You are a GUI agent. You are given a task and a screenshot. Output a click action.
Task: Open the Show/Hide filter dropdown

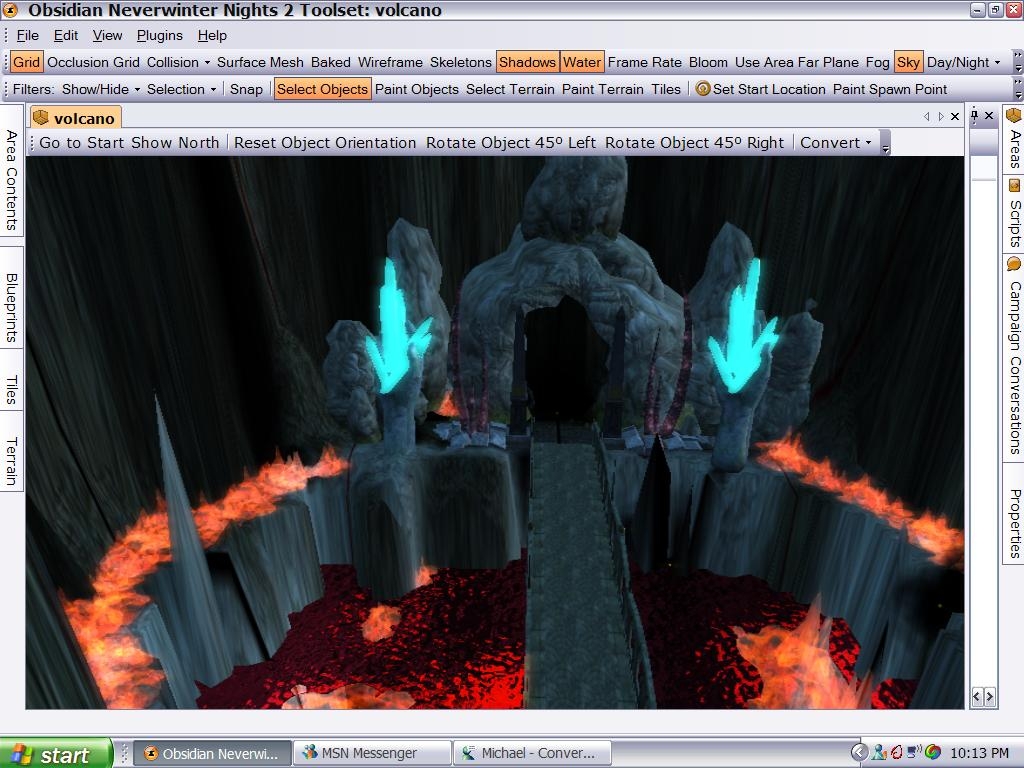100,89
